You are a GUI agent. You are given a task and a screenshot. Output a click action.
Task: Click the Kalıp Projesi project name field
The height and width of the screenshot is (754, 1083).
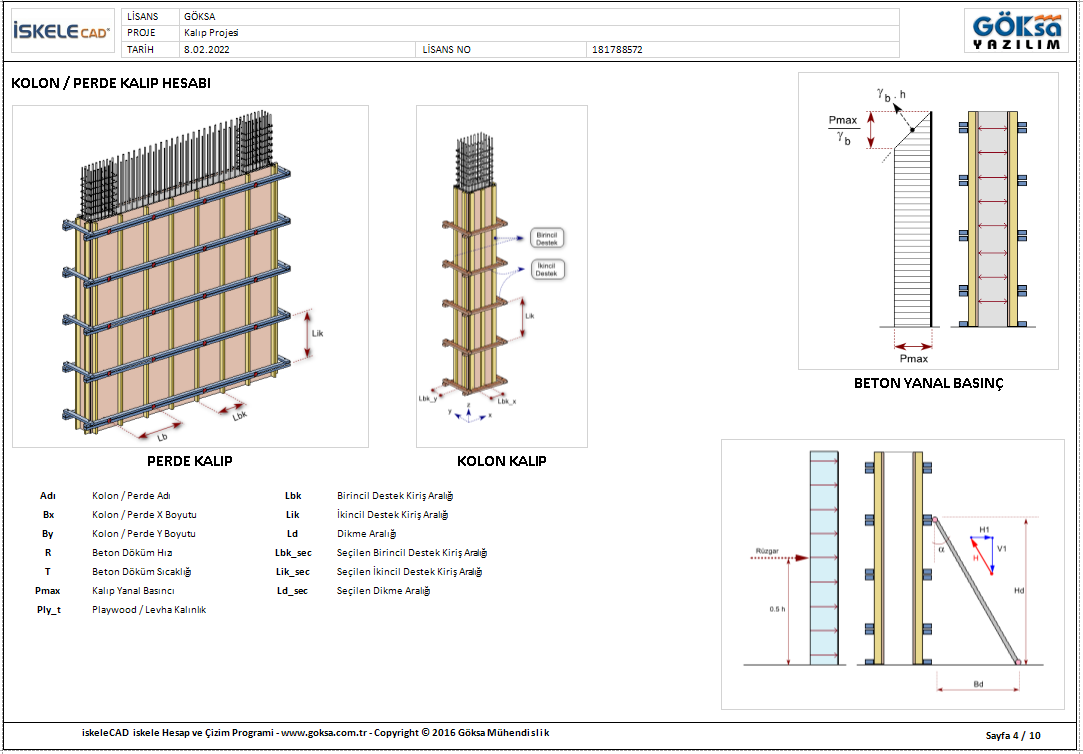point(210,33)
